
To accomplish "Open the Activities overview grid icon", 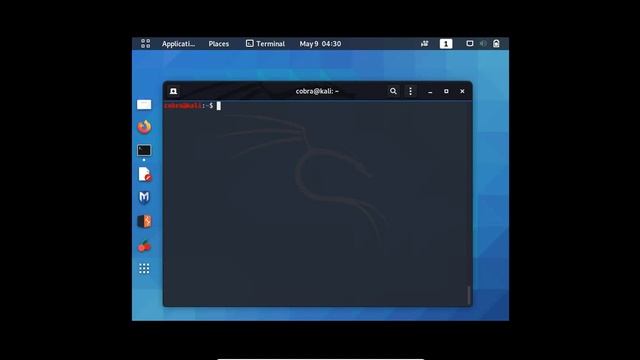I will [145, 44].
